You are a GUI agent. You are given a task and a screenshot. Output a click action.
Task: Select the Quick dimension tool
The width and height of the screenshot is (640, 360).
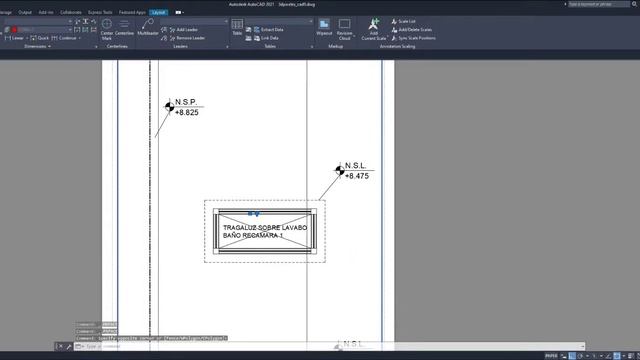click(40, 38)
